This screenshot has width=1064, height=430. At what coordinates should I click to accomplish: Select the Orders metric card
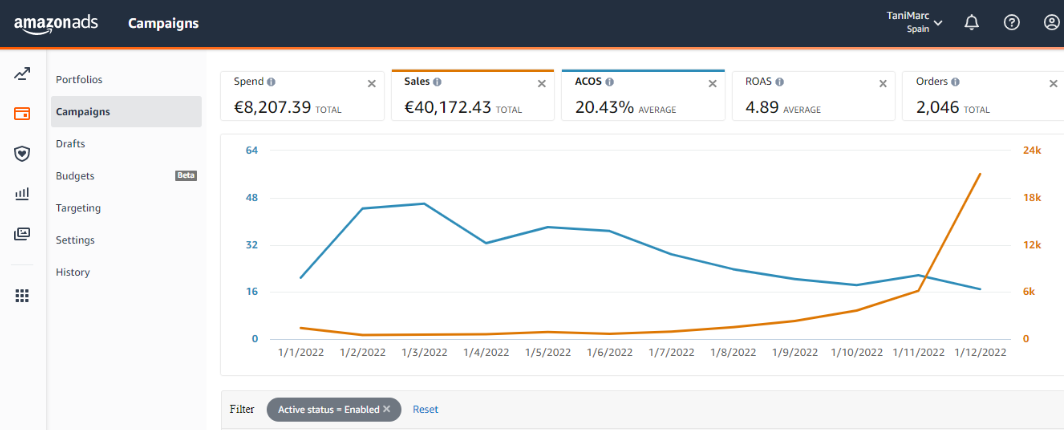(983, 96)
